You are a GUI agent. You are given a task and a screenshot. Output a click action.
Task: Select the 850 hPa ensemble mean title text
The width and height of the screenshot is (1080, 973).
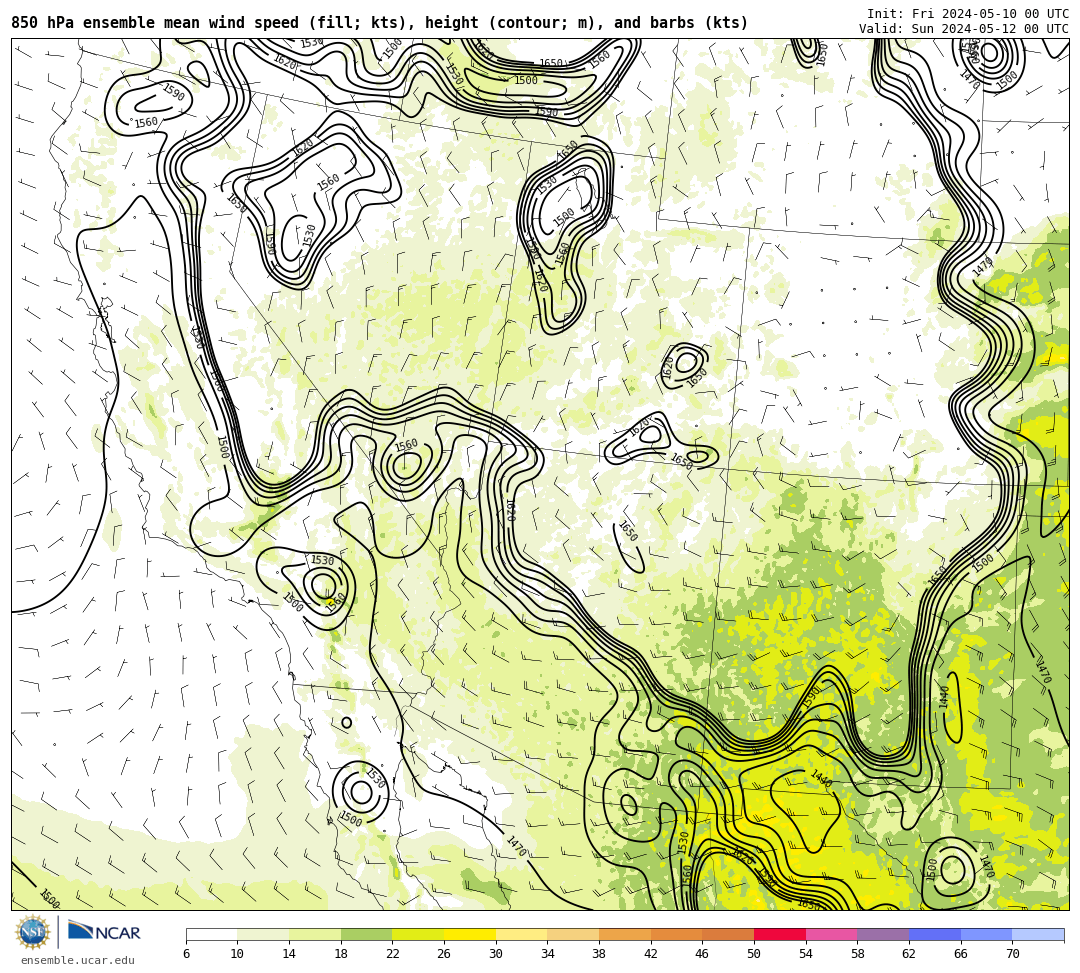click(x=380, y=23)
